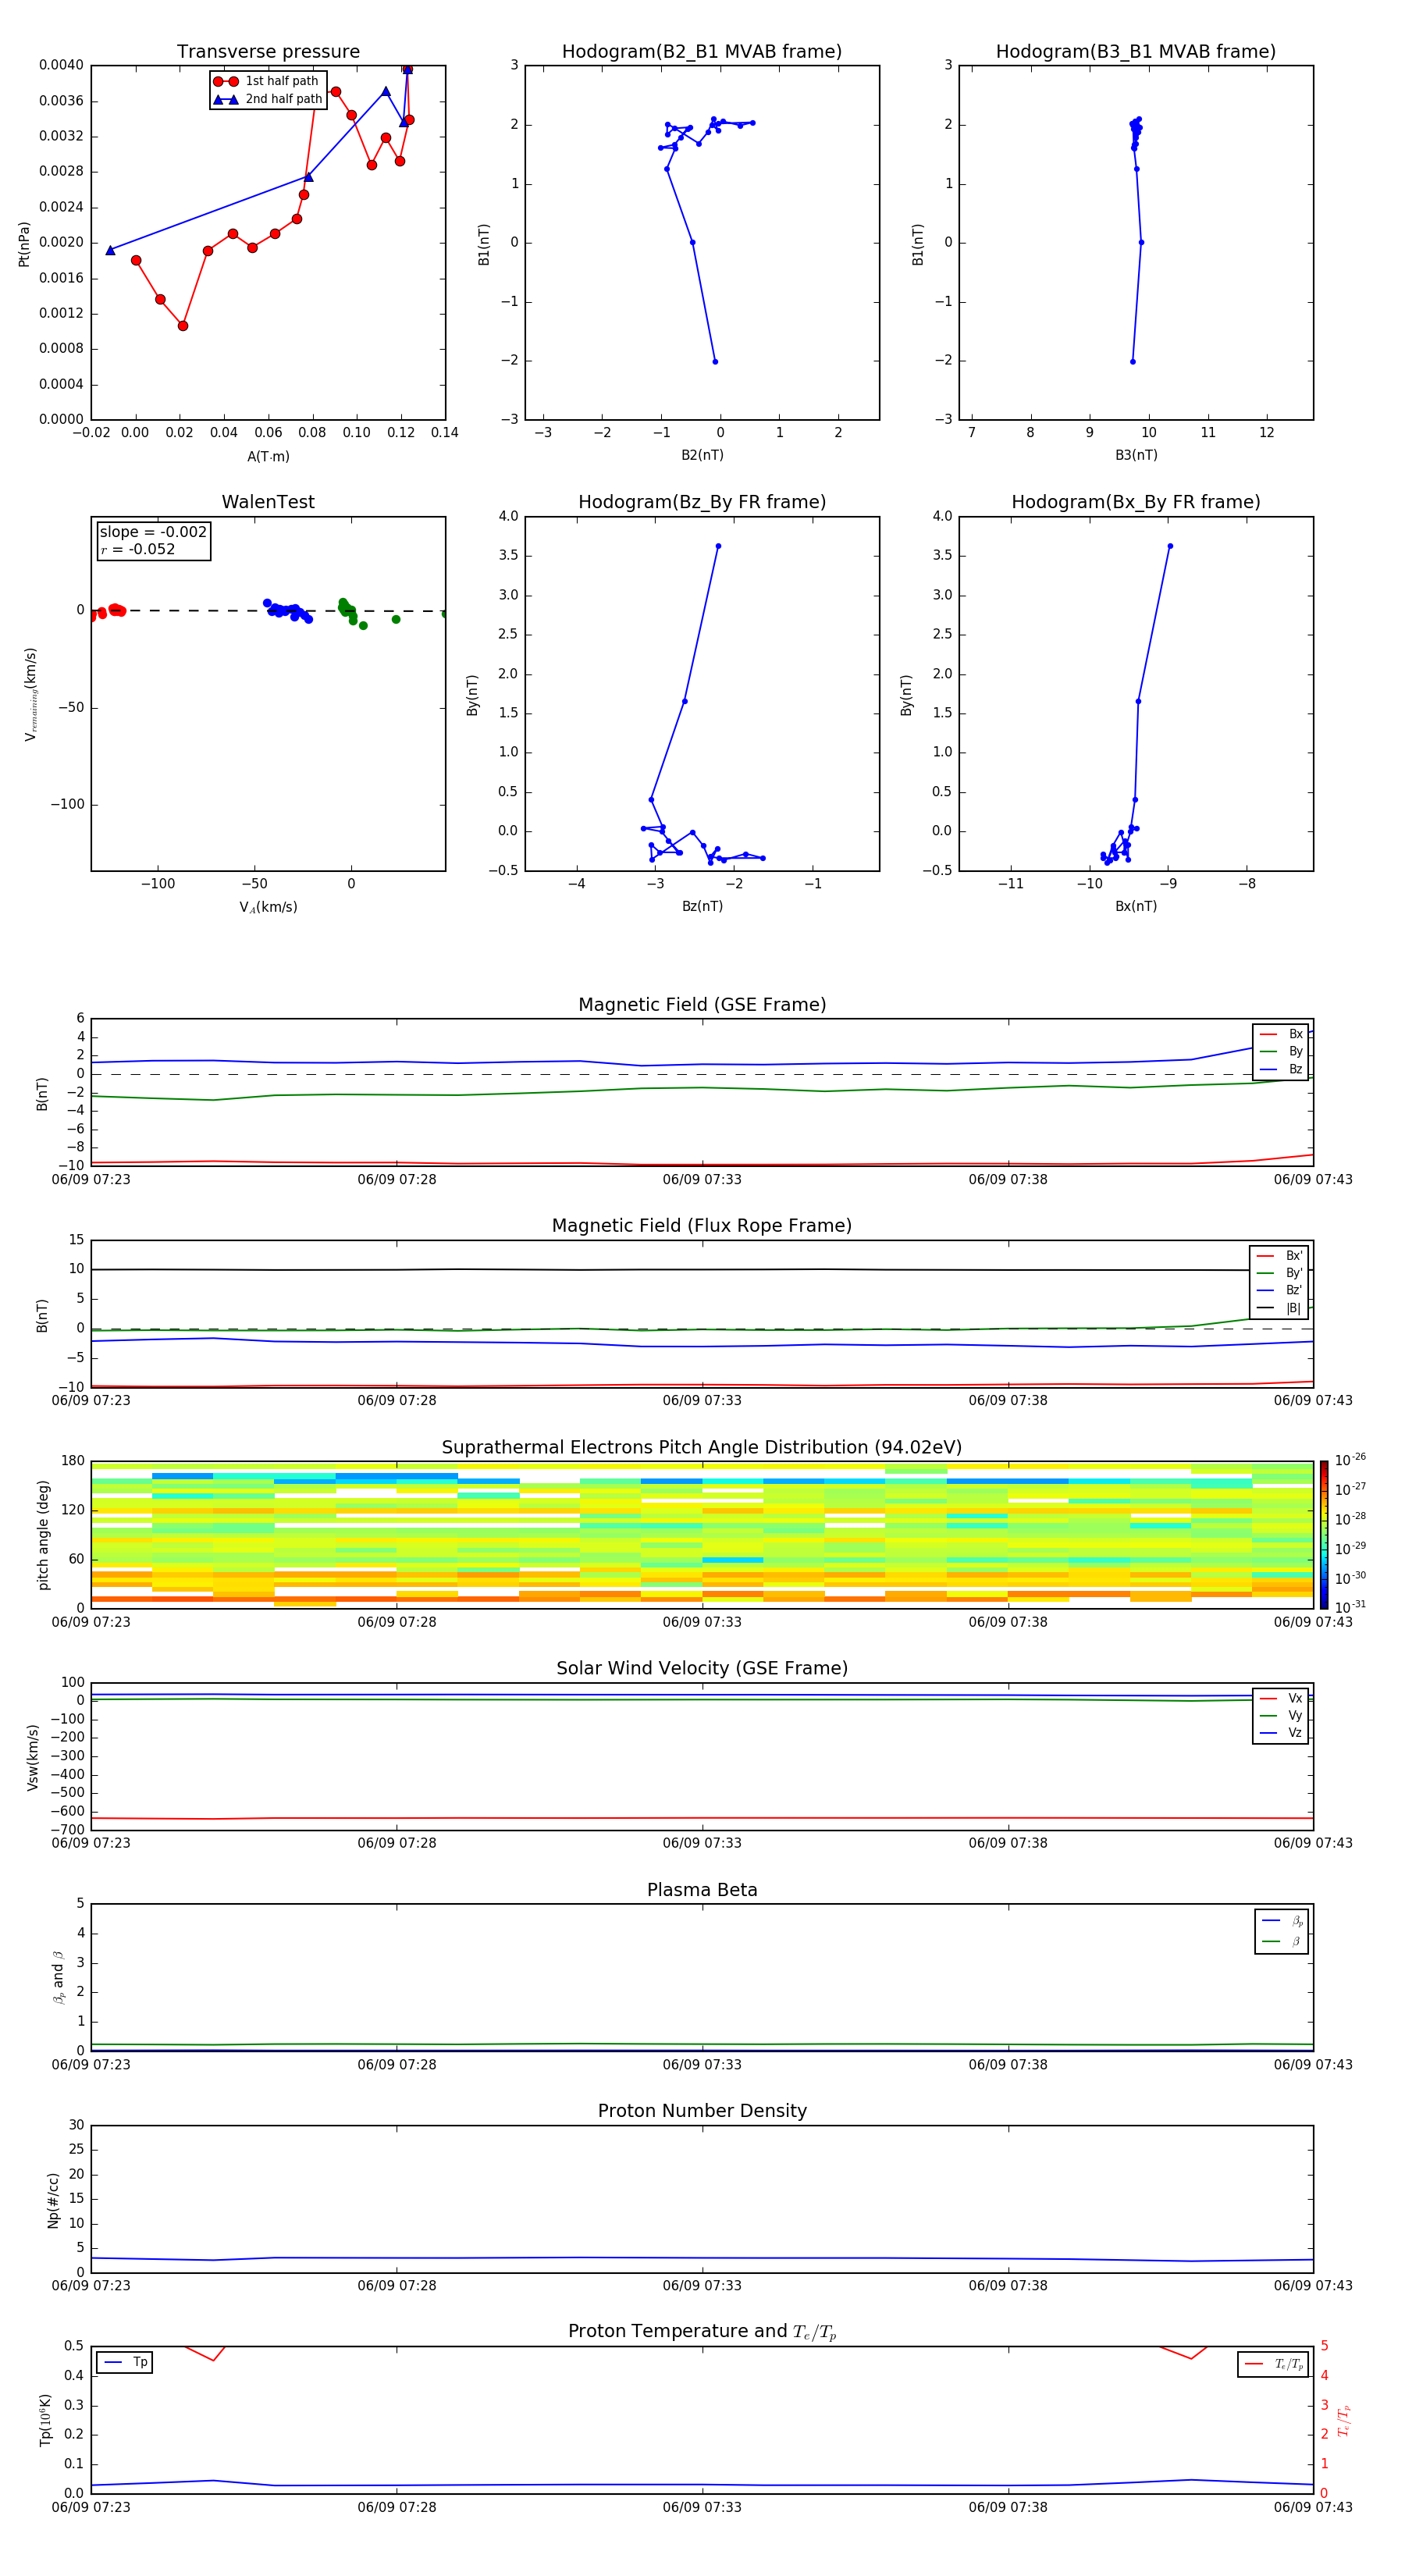Select the "Vx" velocity legend entry
This screenshot has width=1405, height=2576.
click(x=1281, y=1698)
